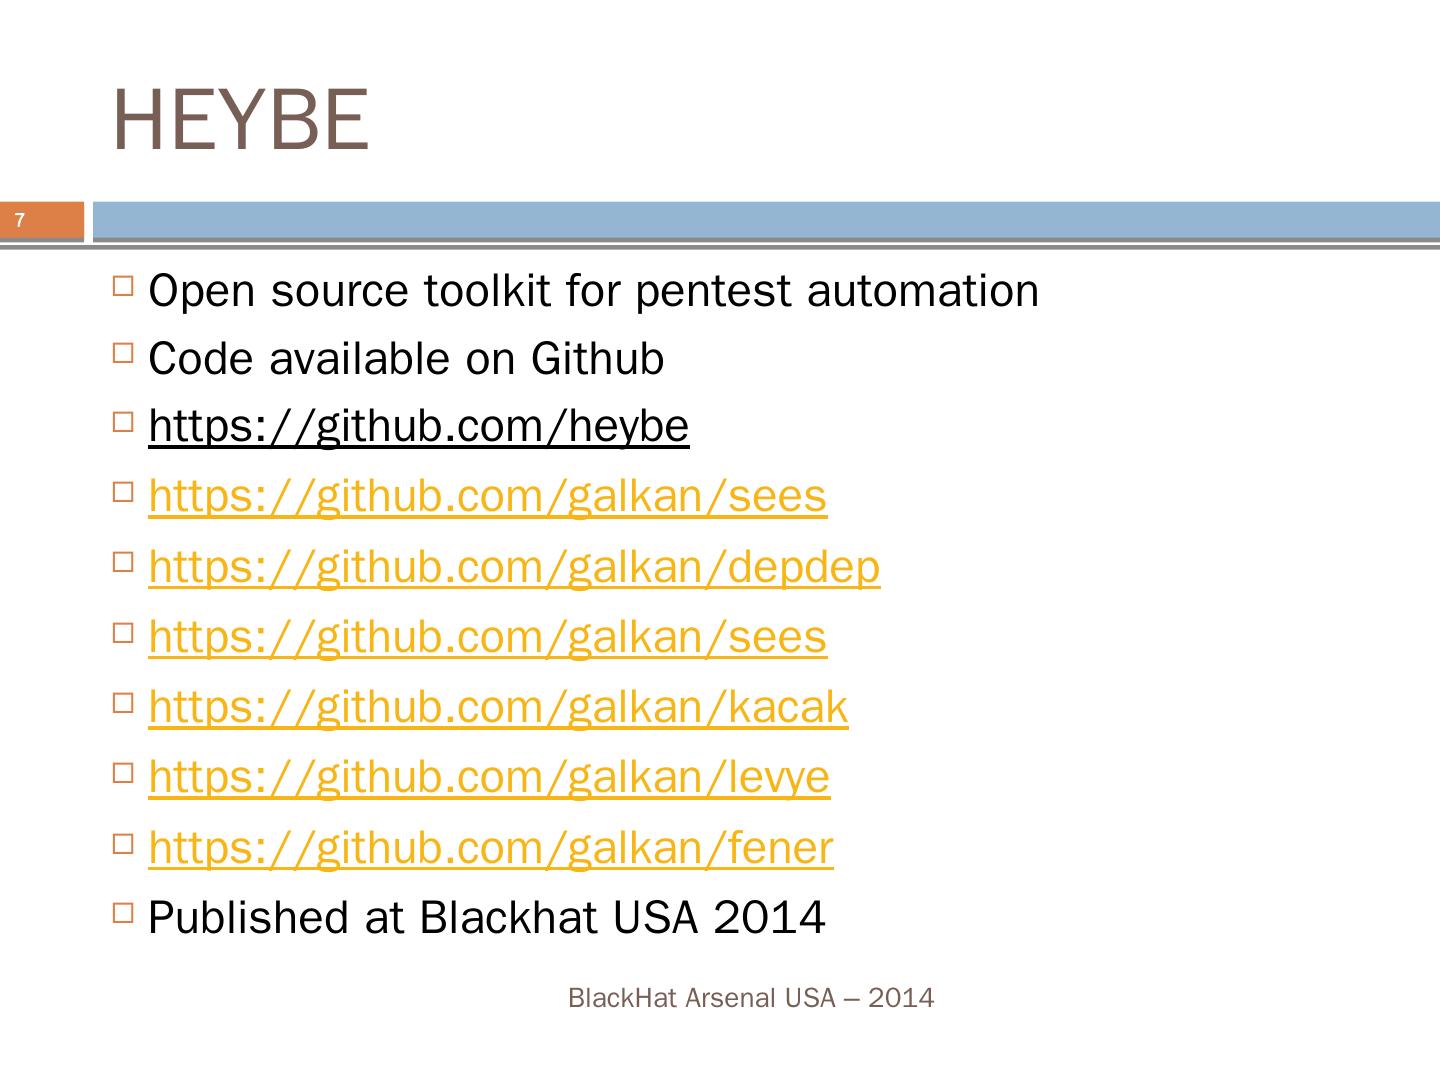
Task: Click the "Published at Blackhat USA 2014" line
Action: point(486,918)
